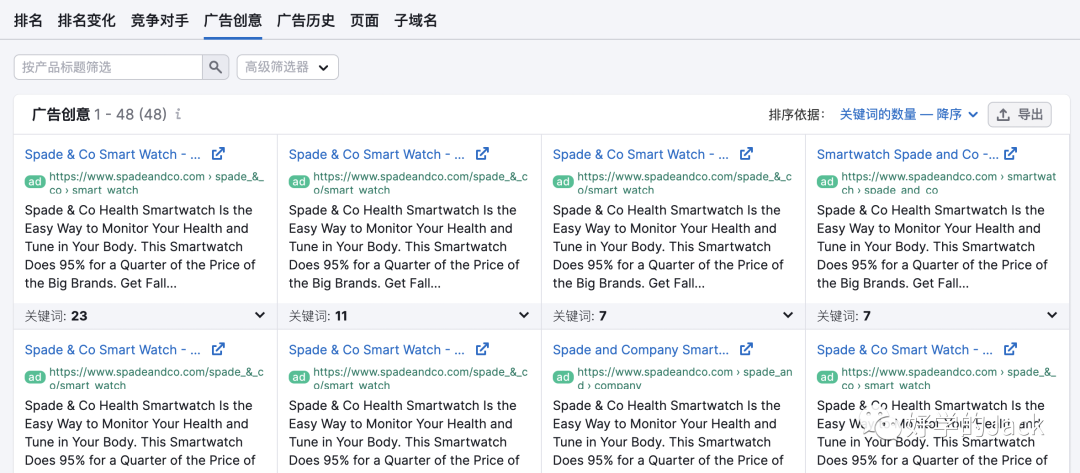The width and height of the screenshot is (1080, 473).
Task: Switch to the 排名 tab
Action: (28, 20)
